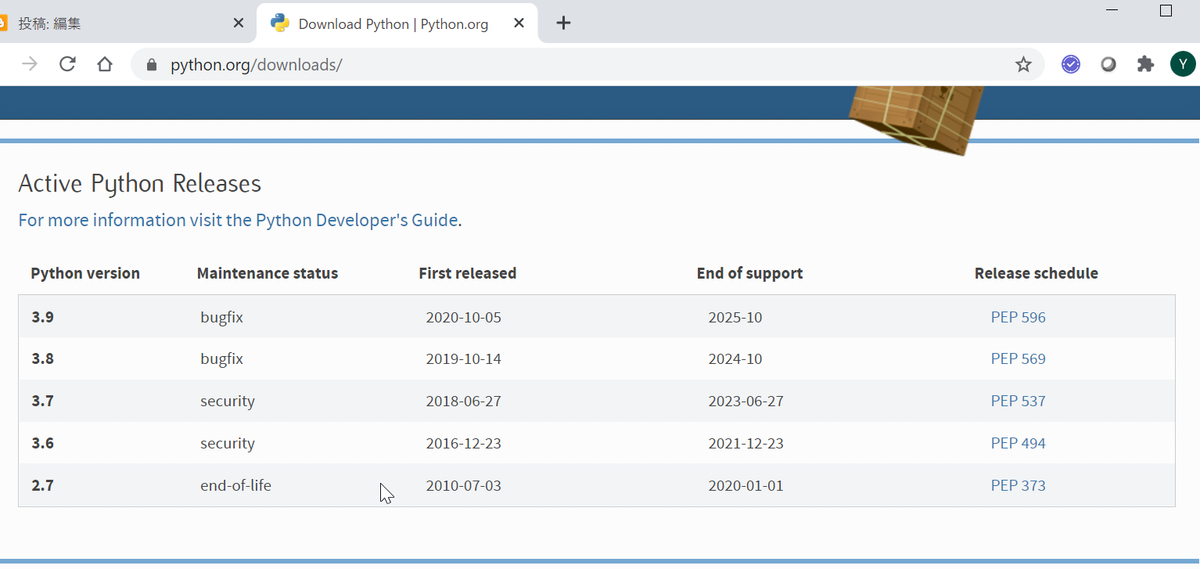Click the Maintenance status column header
Screen dimensions: 1200x569
(267, 273)
